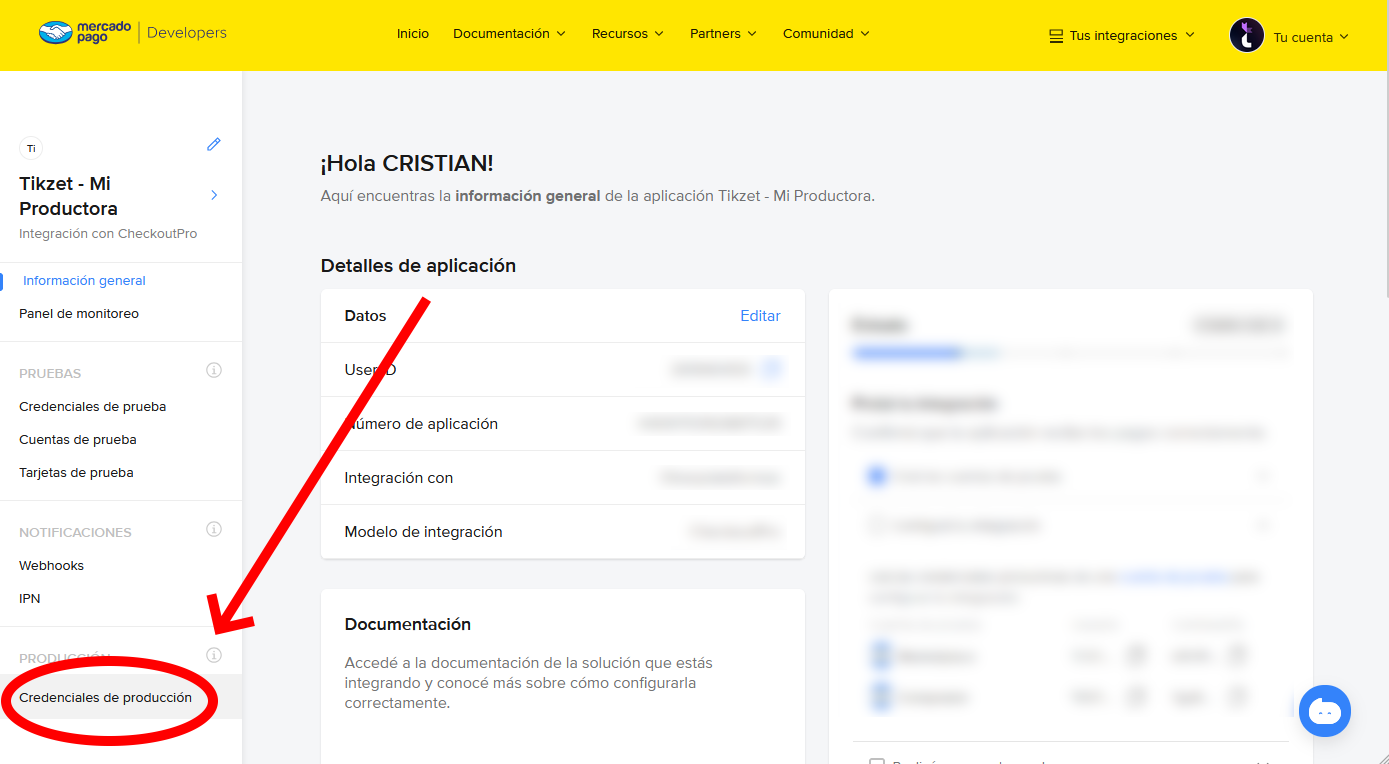
Task: Open the Tus integraciones dropdown
Action: pos(1122,36)
